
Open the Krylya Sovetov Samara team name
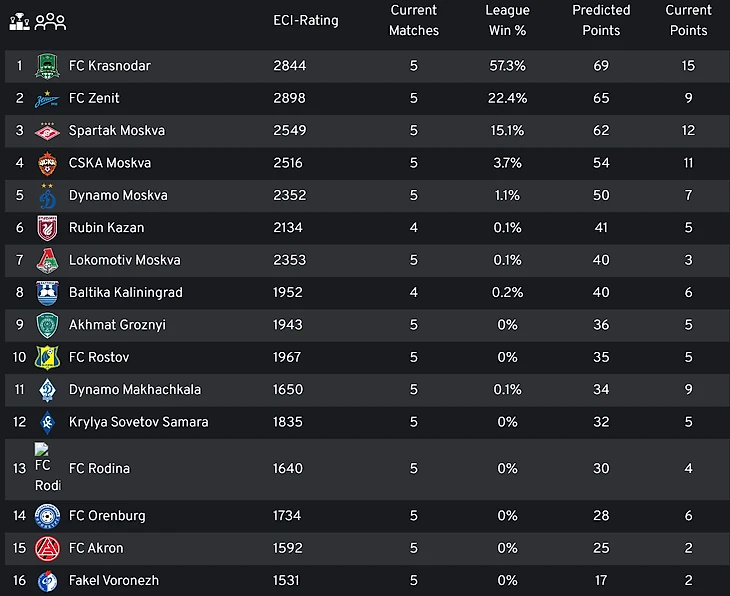pos(139,422)
